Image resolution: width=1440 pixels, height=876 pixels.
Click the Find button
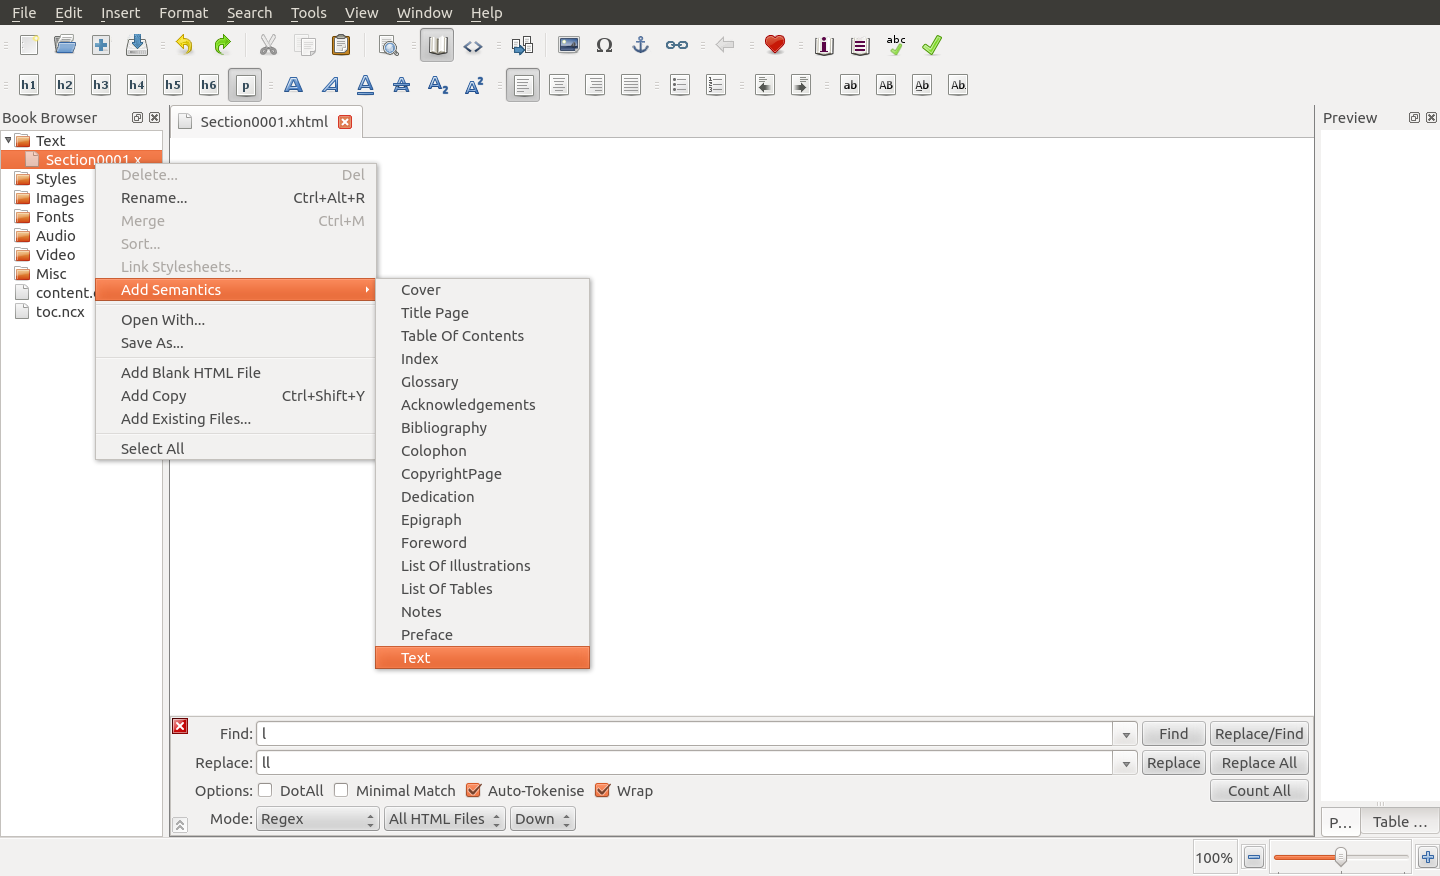tap(1174, 734)
